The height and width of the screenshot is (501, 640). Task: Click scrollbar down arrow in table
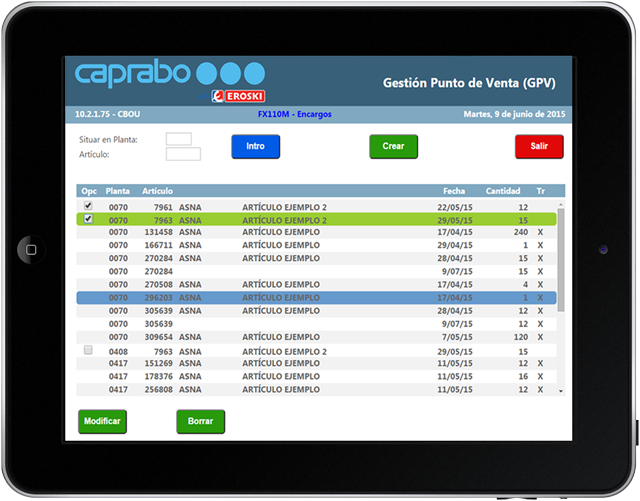click(x=561, y=391)
